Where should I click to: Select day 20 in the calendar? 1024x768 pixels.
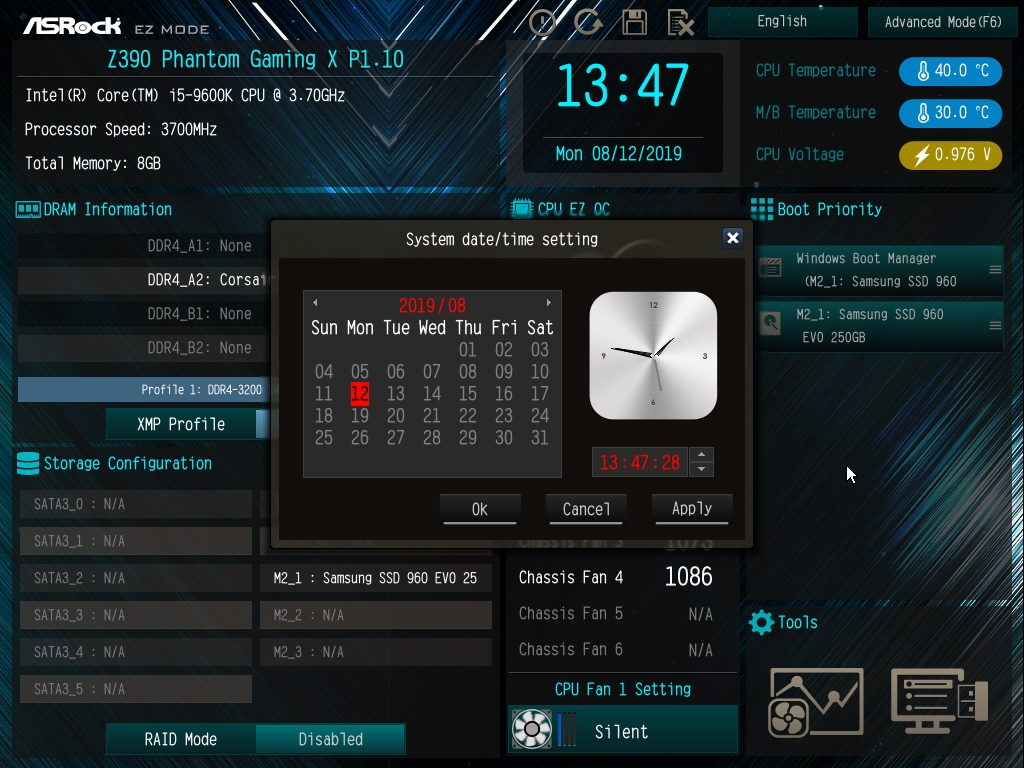(x=396, y=415)
